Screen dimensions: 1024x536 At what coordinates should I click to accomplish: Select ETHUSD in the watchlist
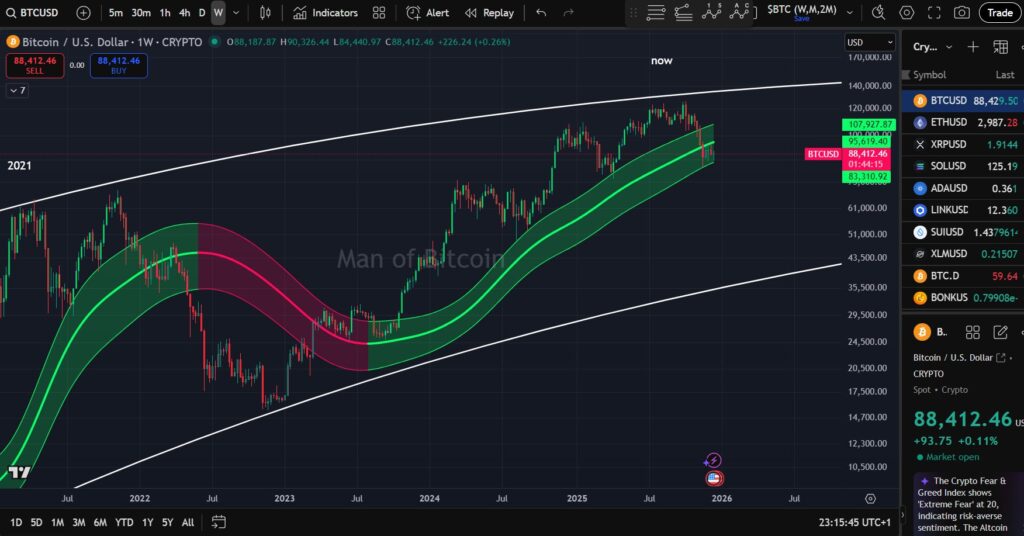coord(963,122)
